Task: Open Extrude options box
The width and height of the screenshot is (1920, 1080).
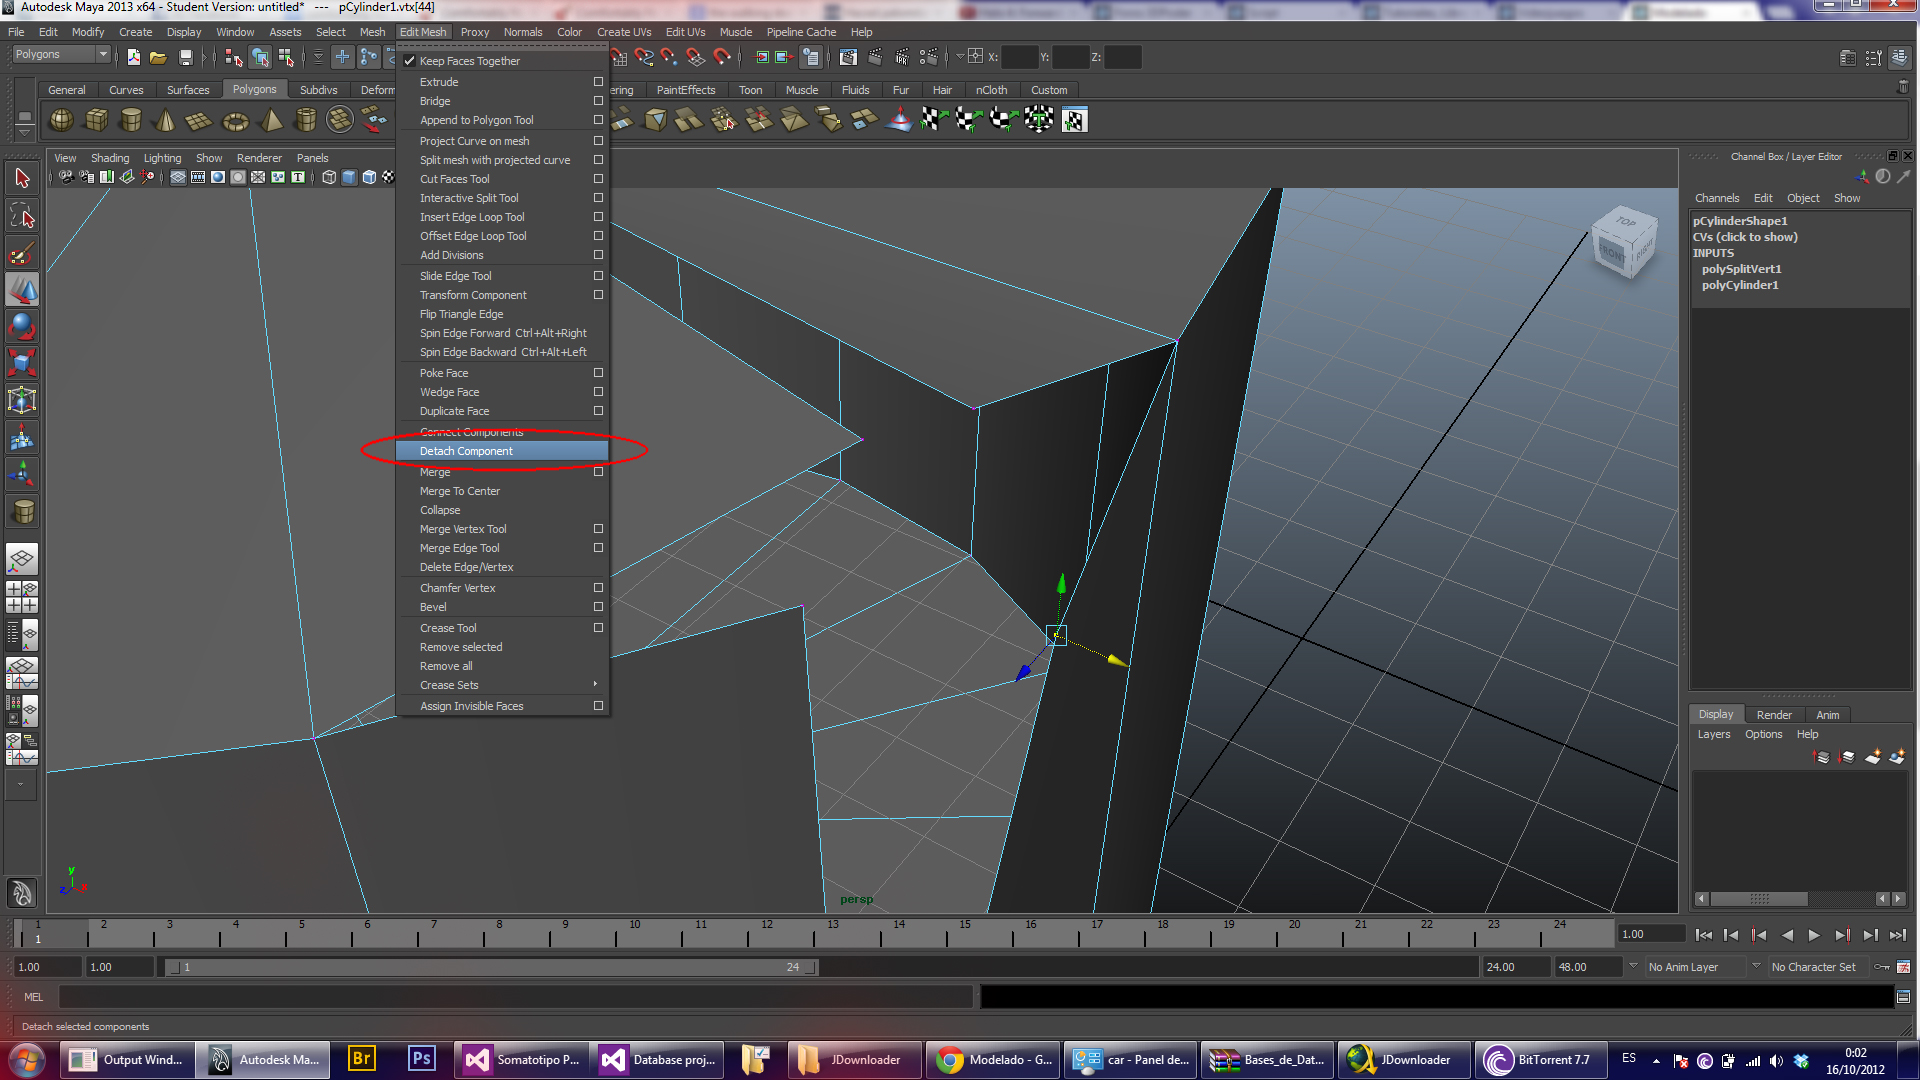Action: click(598, 82)
